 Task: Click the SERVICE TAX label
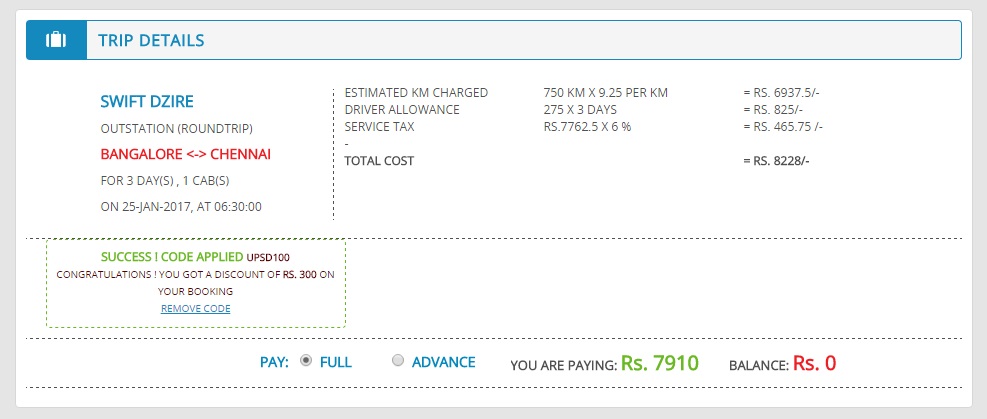pyautogui.click(x=379, y=127)
